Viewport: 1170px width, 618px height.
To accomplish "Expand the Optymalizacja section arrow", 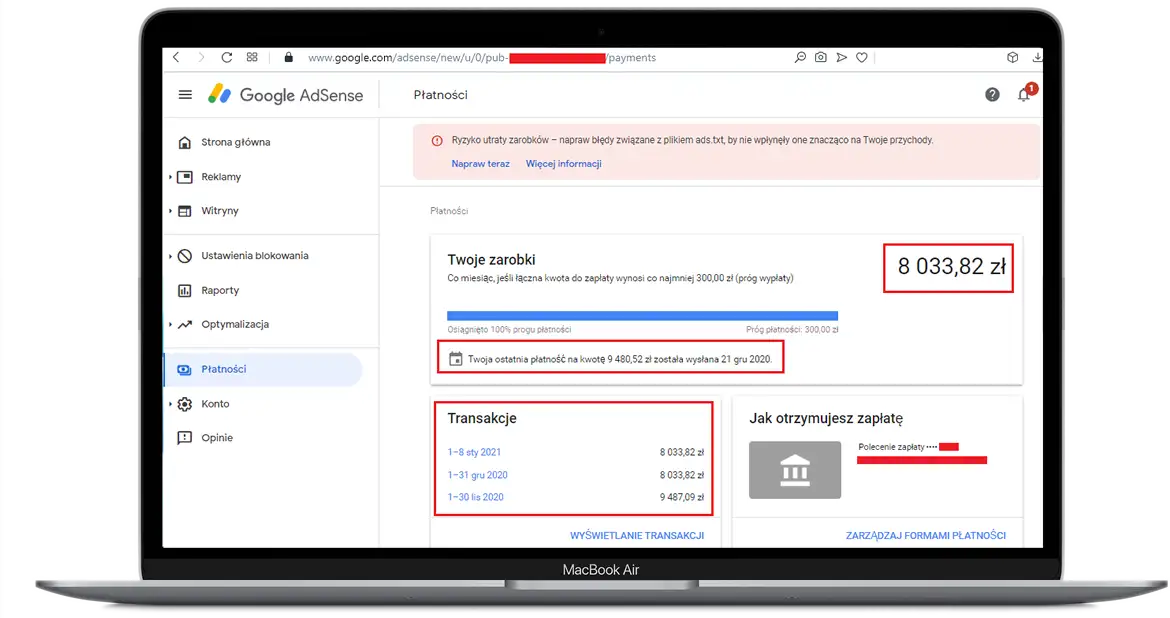I will [x=170, y=325].
